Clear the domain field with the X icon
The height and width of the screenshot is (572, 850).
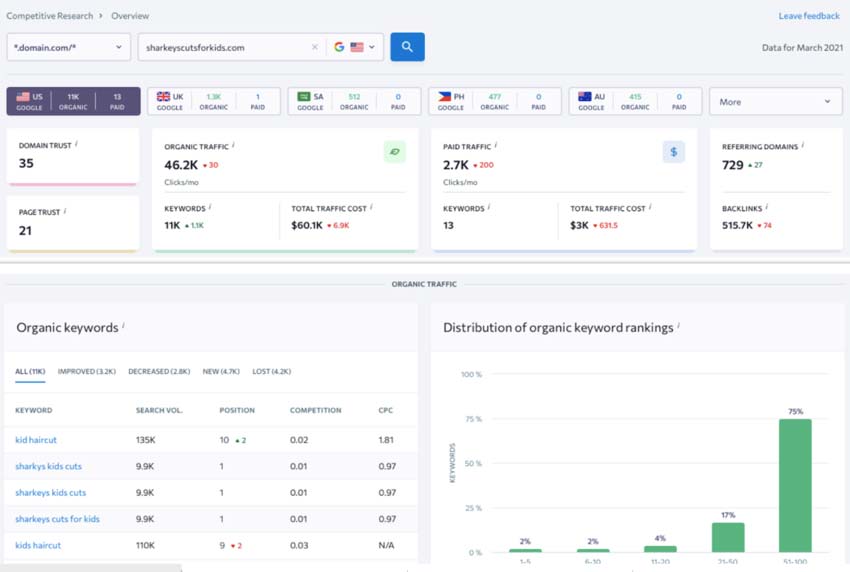(x=315, y=47)
